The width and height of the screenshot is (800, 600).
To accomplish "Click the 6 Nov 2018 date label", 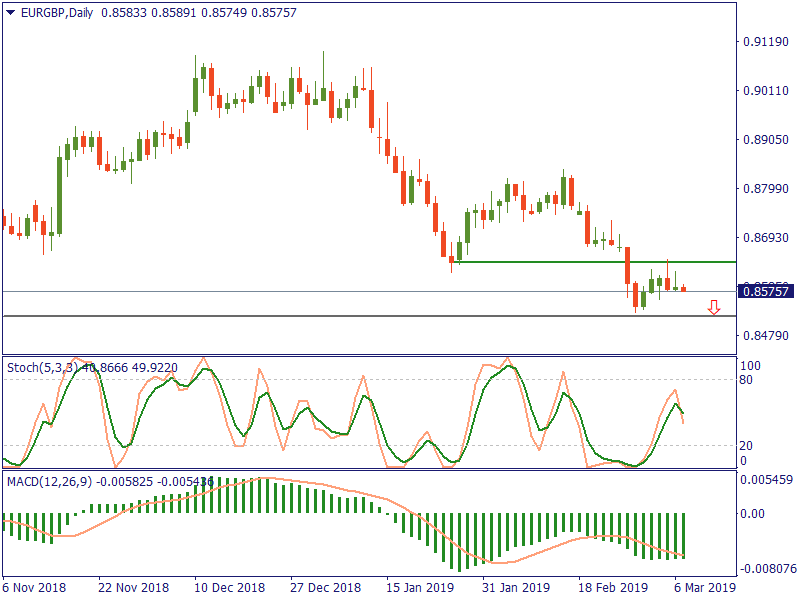I will pos(34,588).
